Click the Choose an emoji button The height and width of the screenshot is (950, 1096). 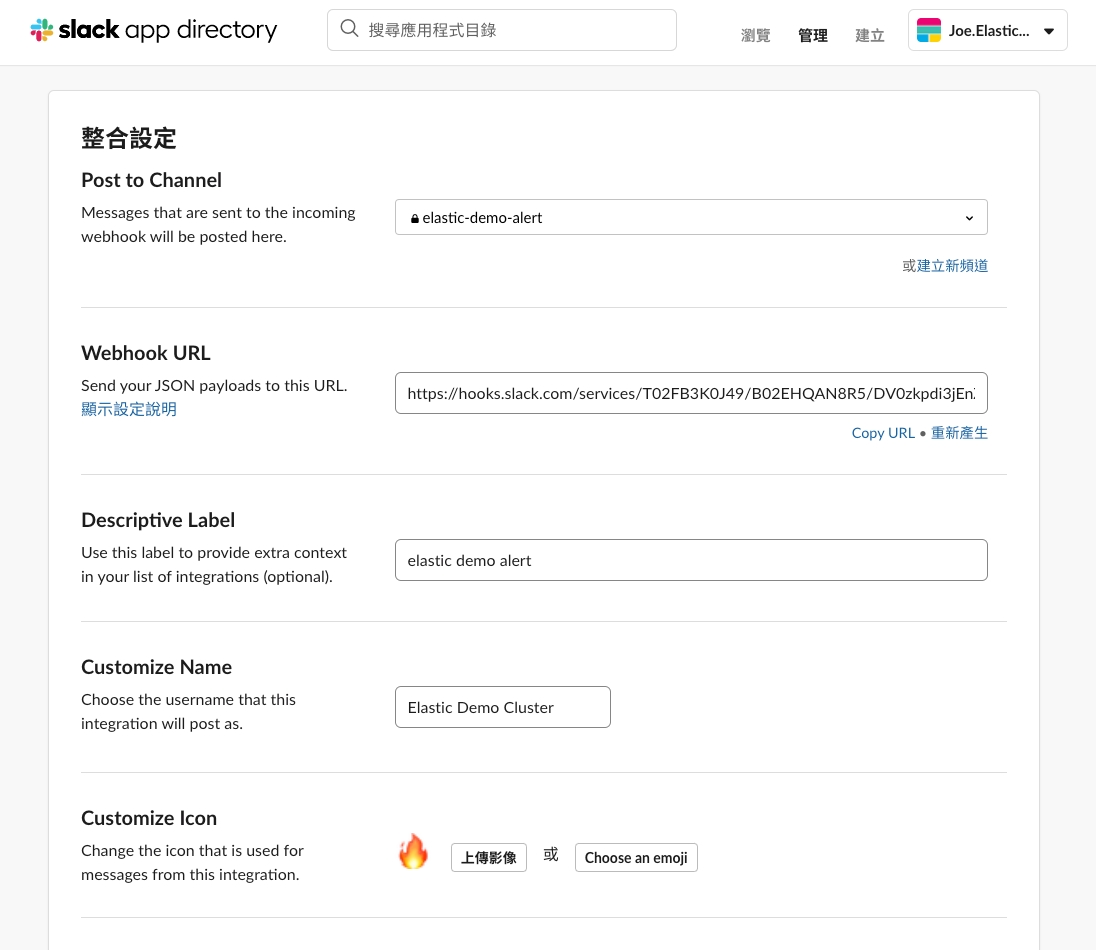(636, 858)
